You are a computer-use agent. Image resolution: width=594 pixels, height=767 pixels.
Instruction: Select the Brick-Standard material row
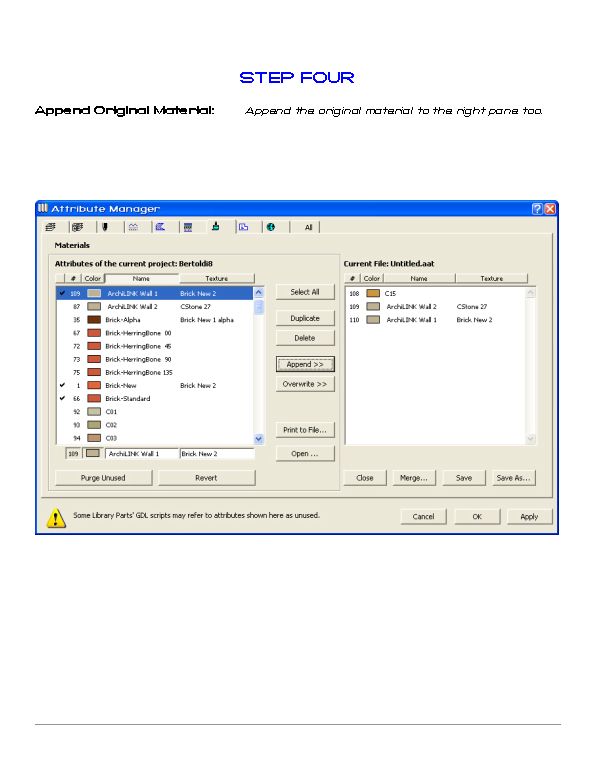pyautogui.click(x=155, y=399)
